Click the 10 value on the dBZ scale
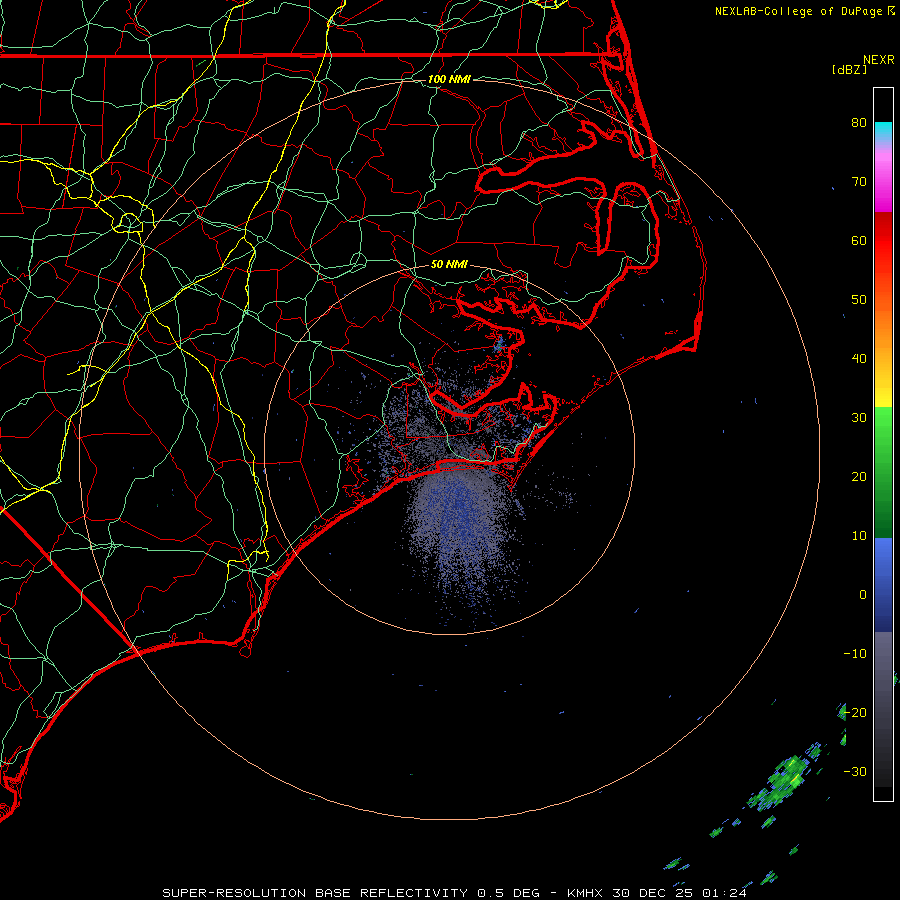The image size is (900, 900). tap(859, 536)
